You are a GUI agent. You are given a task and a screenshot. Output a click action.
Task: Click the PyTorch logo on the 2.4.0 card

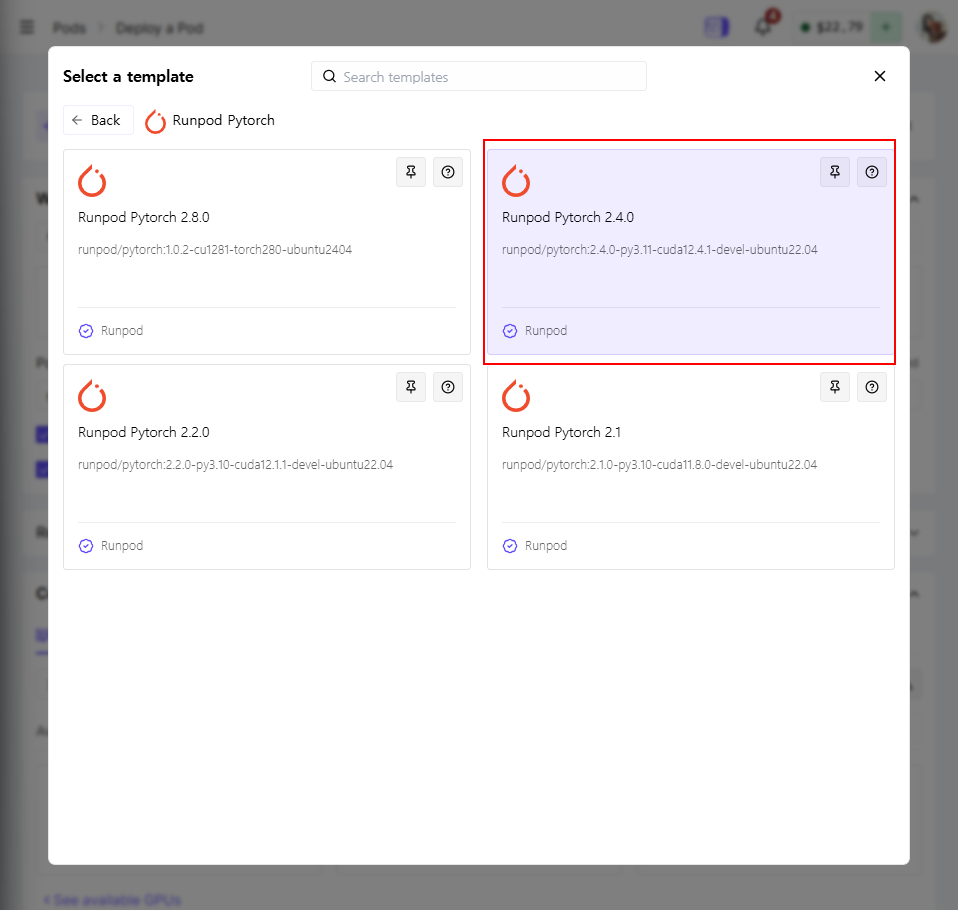[x=516, y=181]
